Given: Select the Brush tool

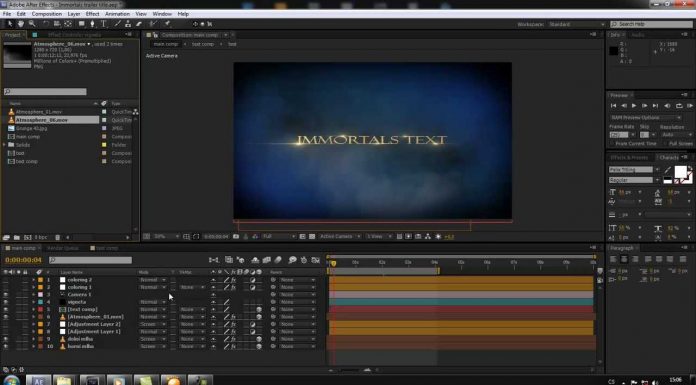Looking at the screenshot, I should (x=118, y=24).
